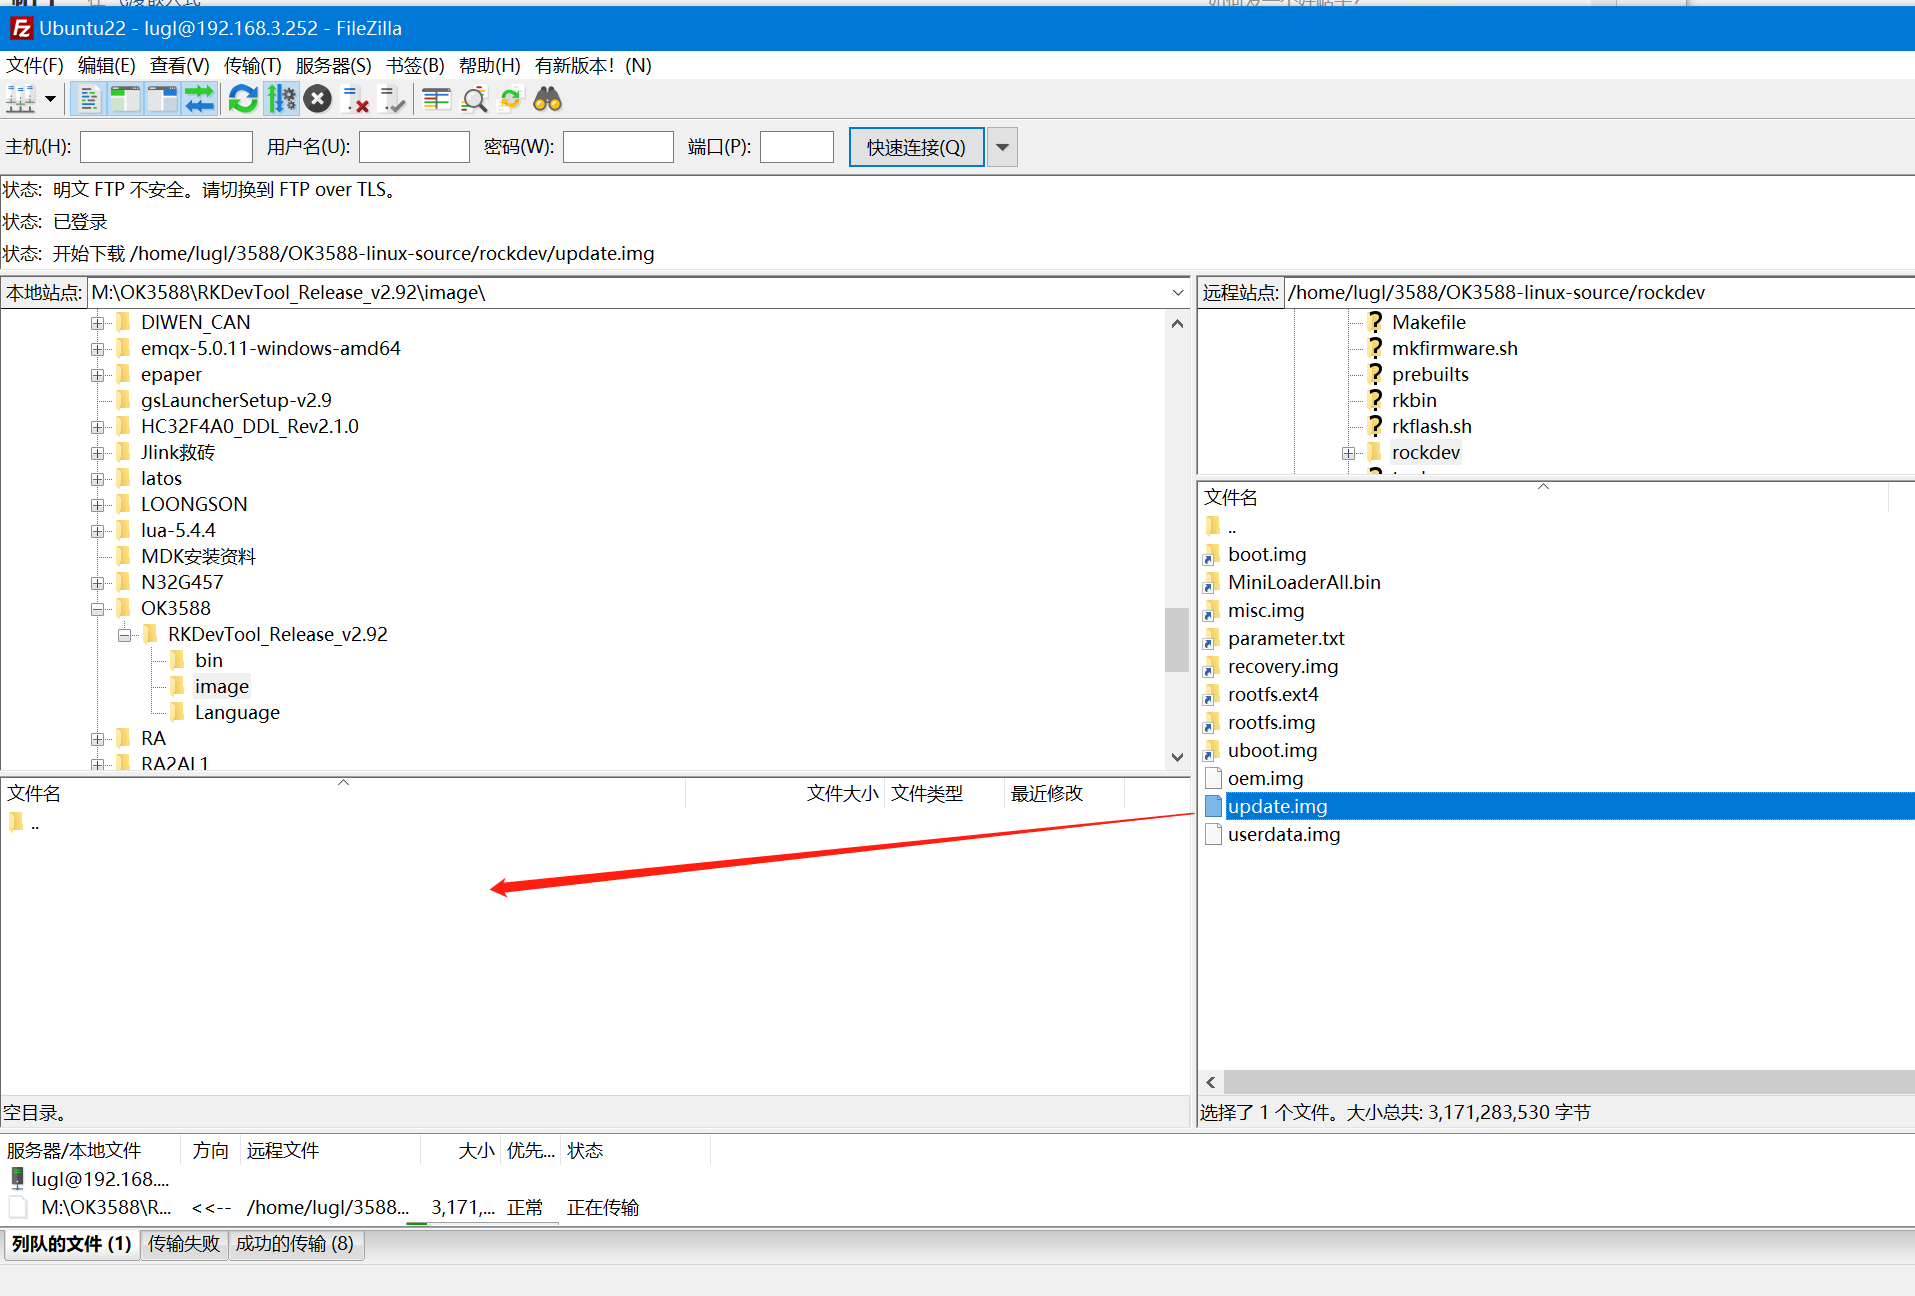The width and height of the screenshot is (1915, 1296).
Task: Select the remote rkbin tree entry
Action: pyautogui.click(x=1414, y=400)
